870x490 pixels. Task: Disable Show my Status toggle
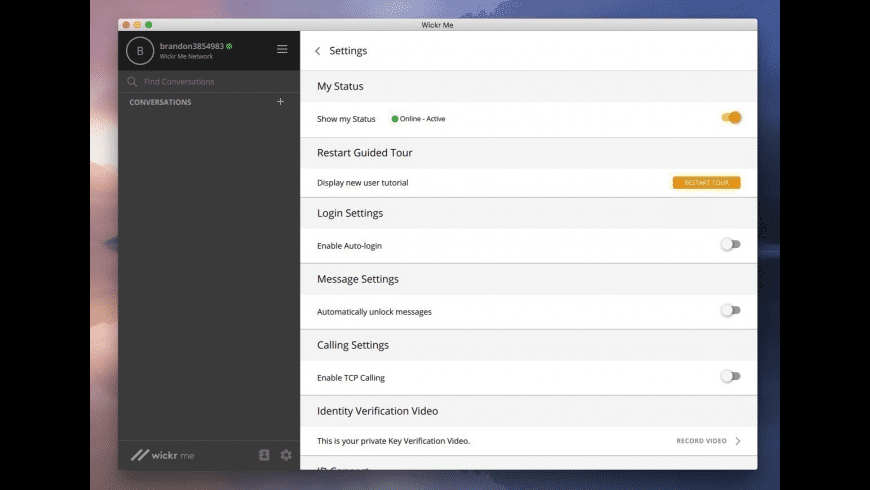coord(731,118)
